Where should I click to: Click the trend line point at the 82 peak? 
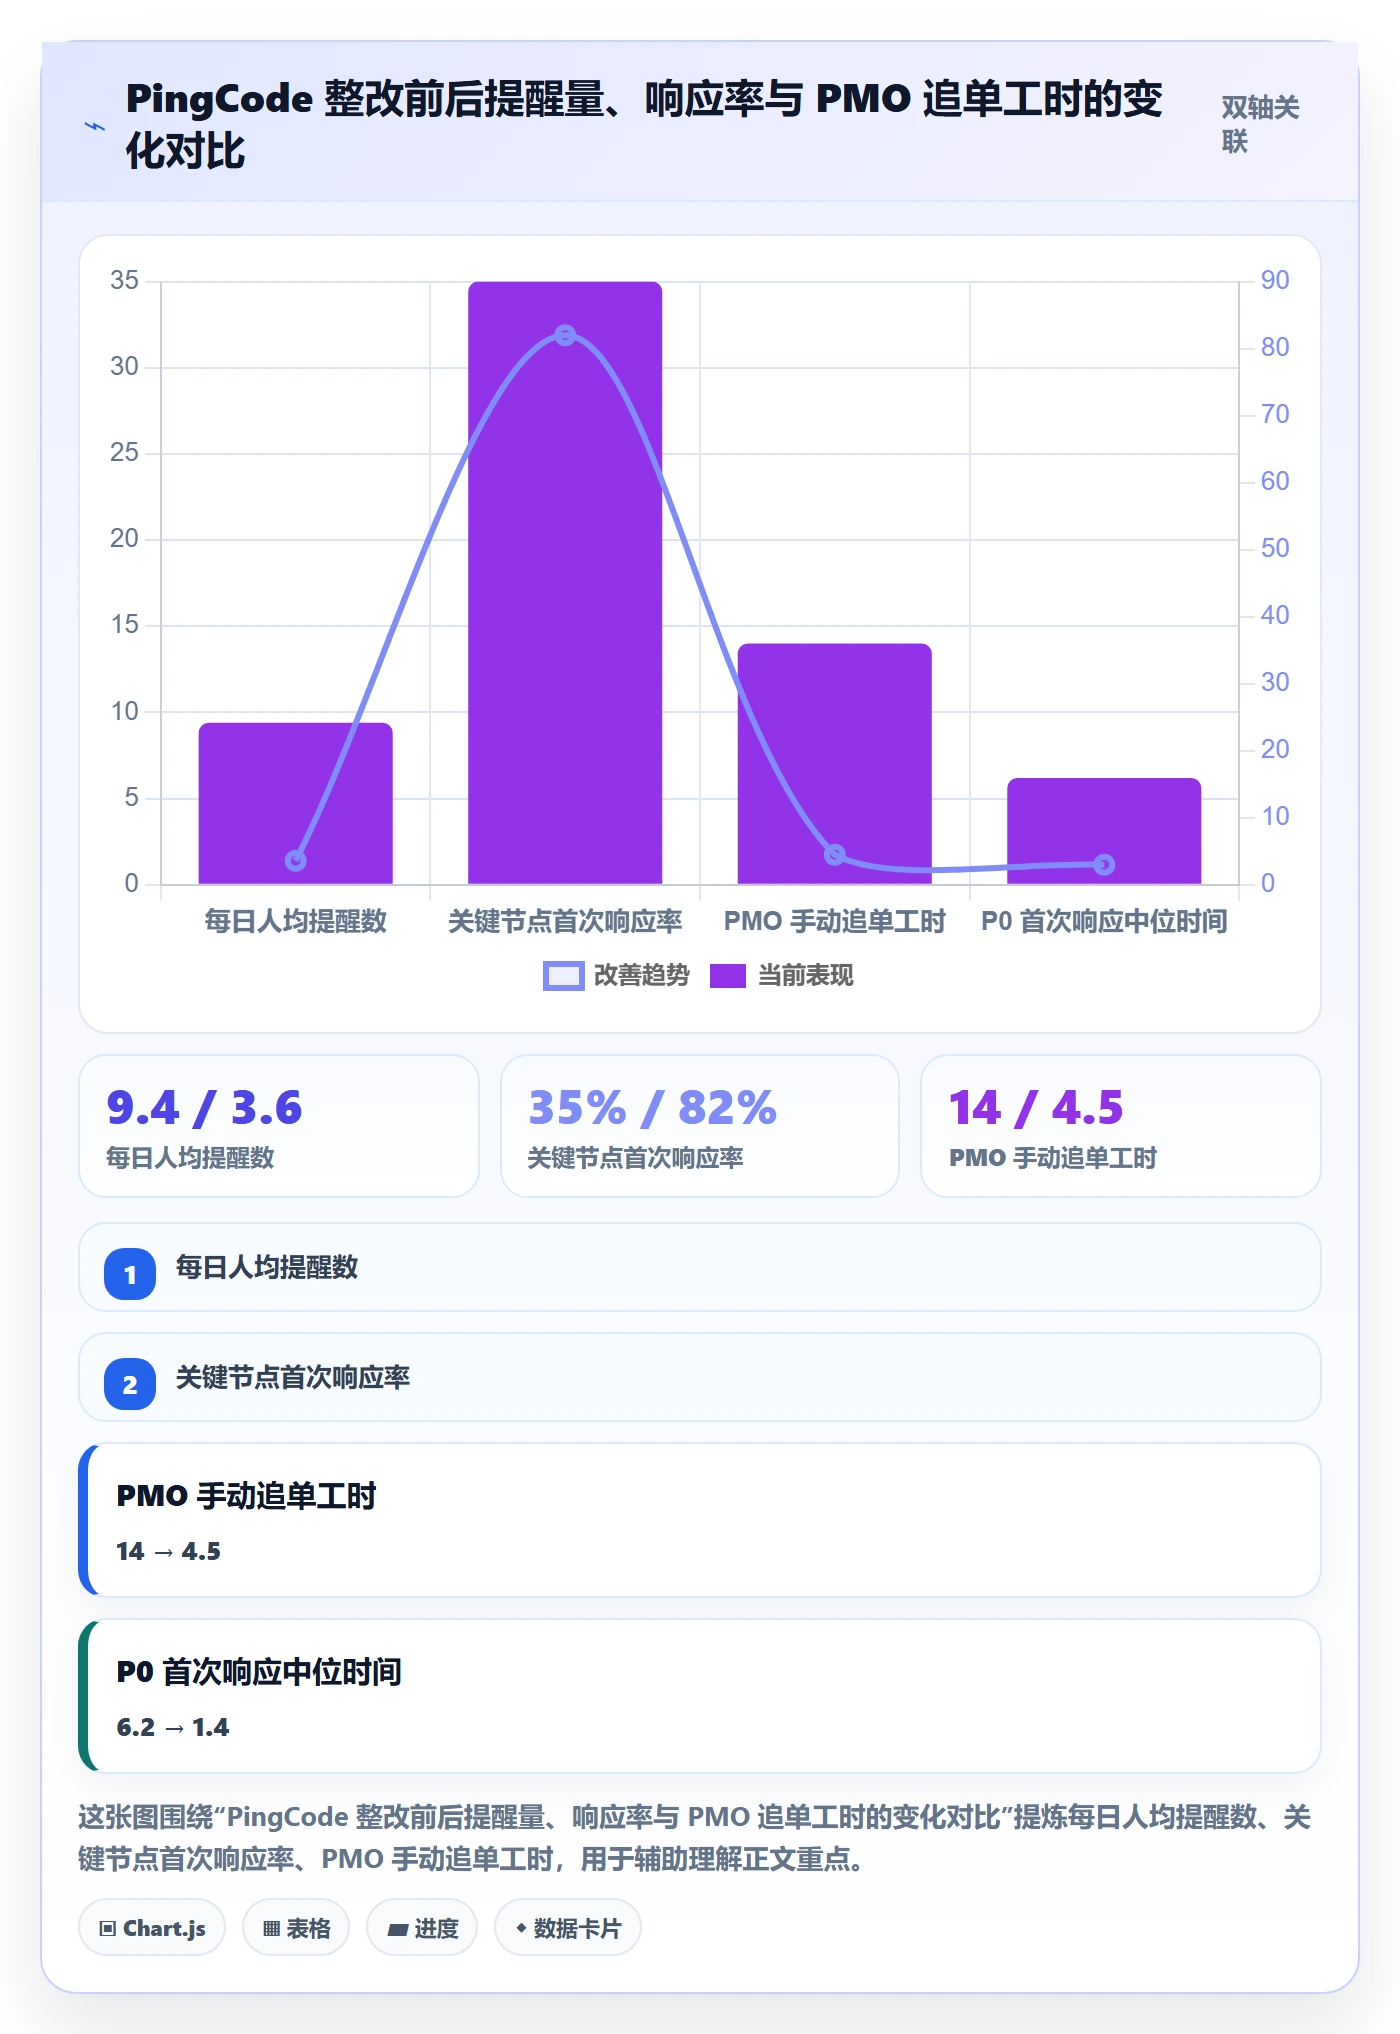[565, 335]
